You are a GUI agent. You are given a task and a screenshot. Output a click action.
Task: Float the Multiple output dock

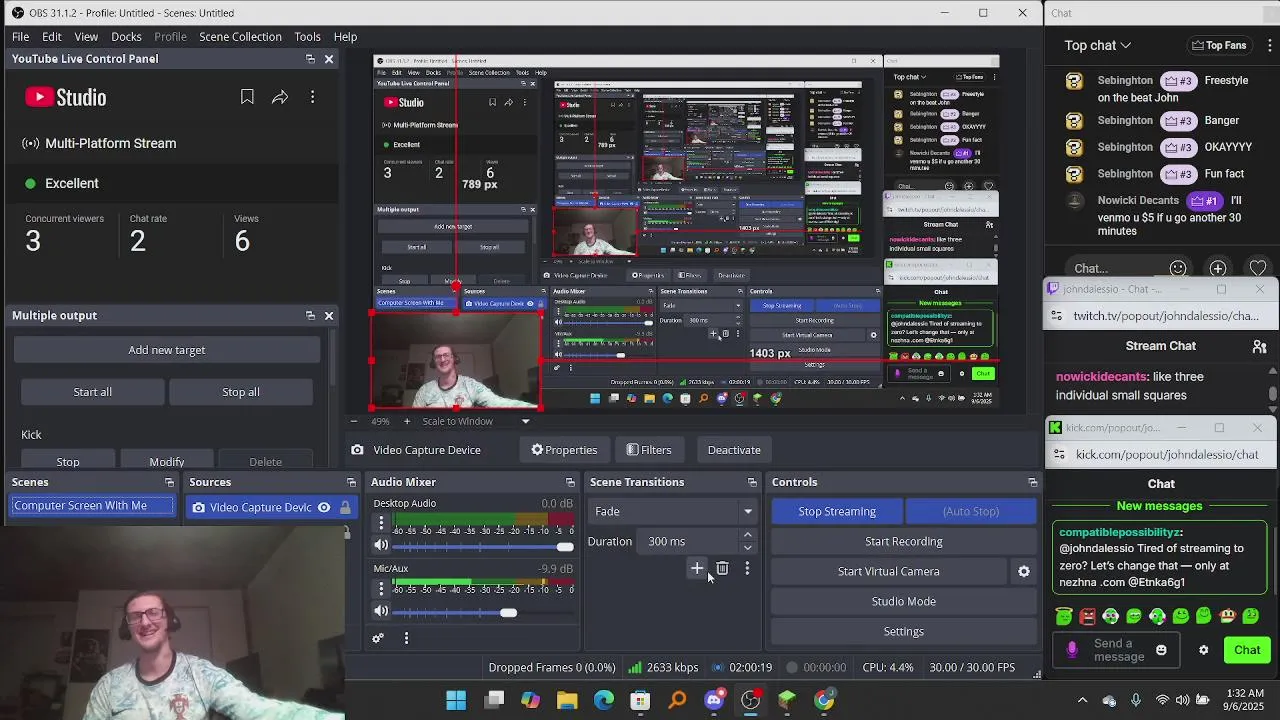310,315
